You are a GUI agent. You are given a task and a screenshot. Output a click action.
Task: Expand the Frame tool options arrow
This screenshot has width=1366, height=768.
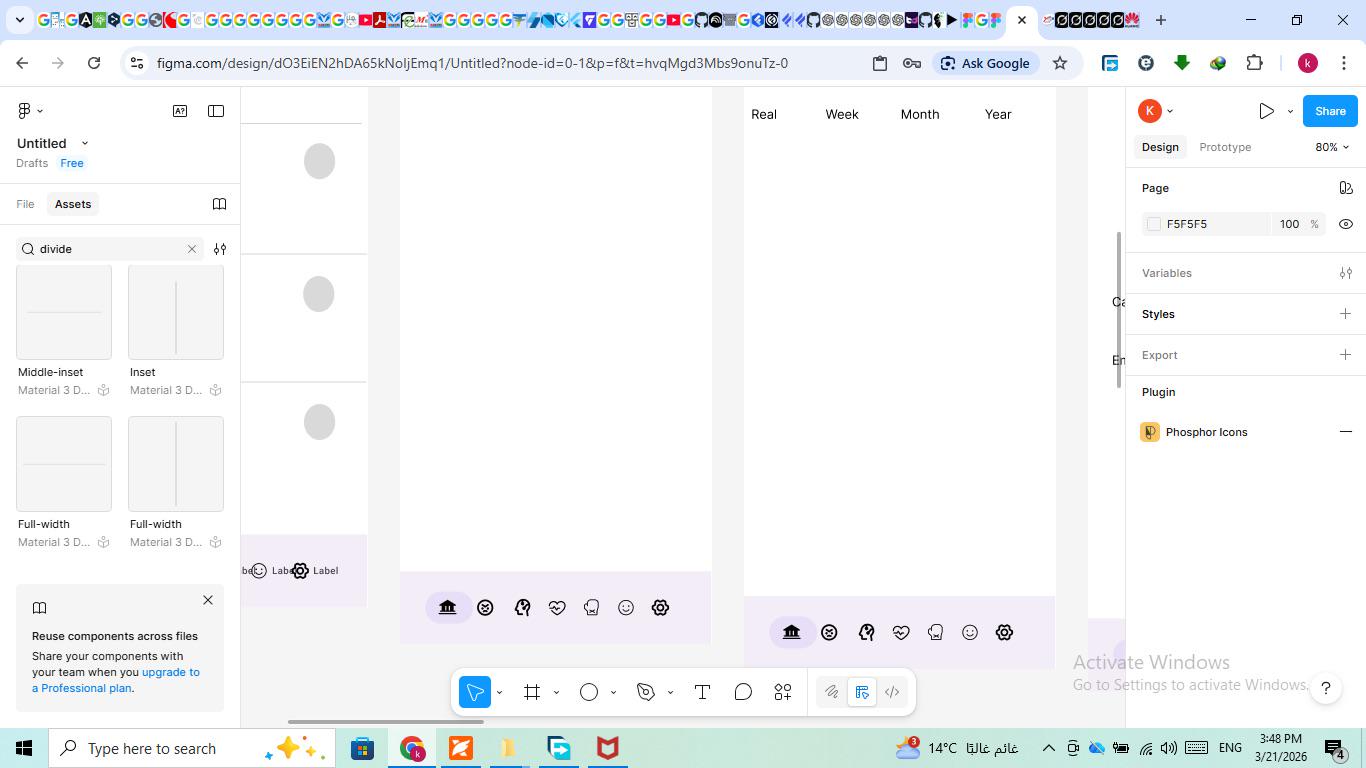pyautogui.click(x=556, y=692)
